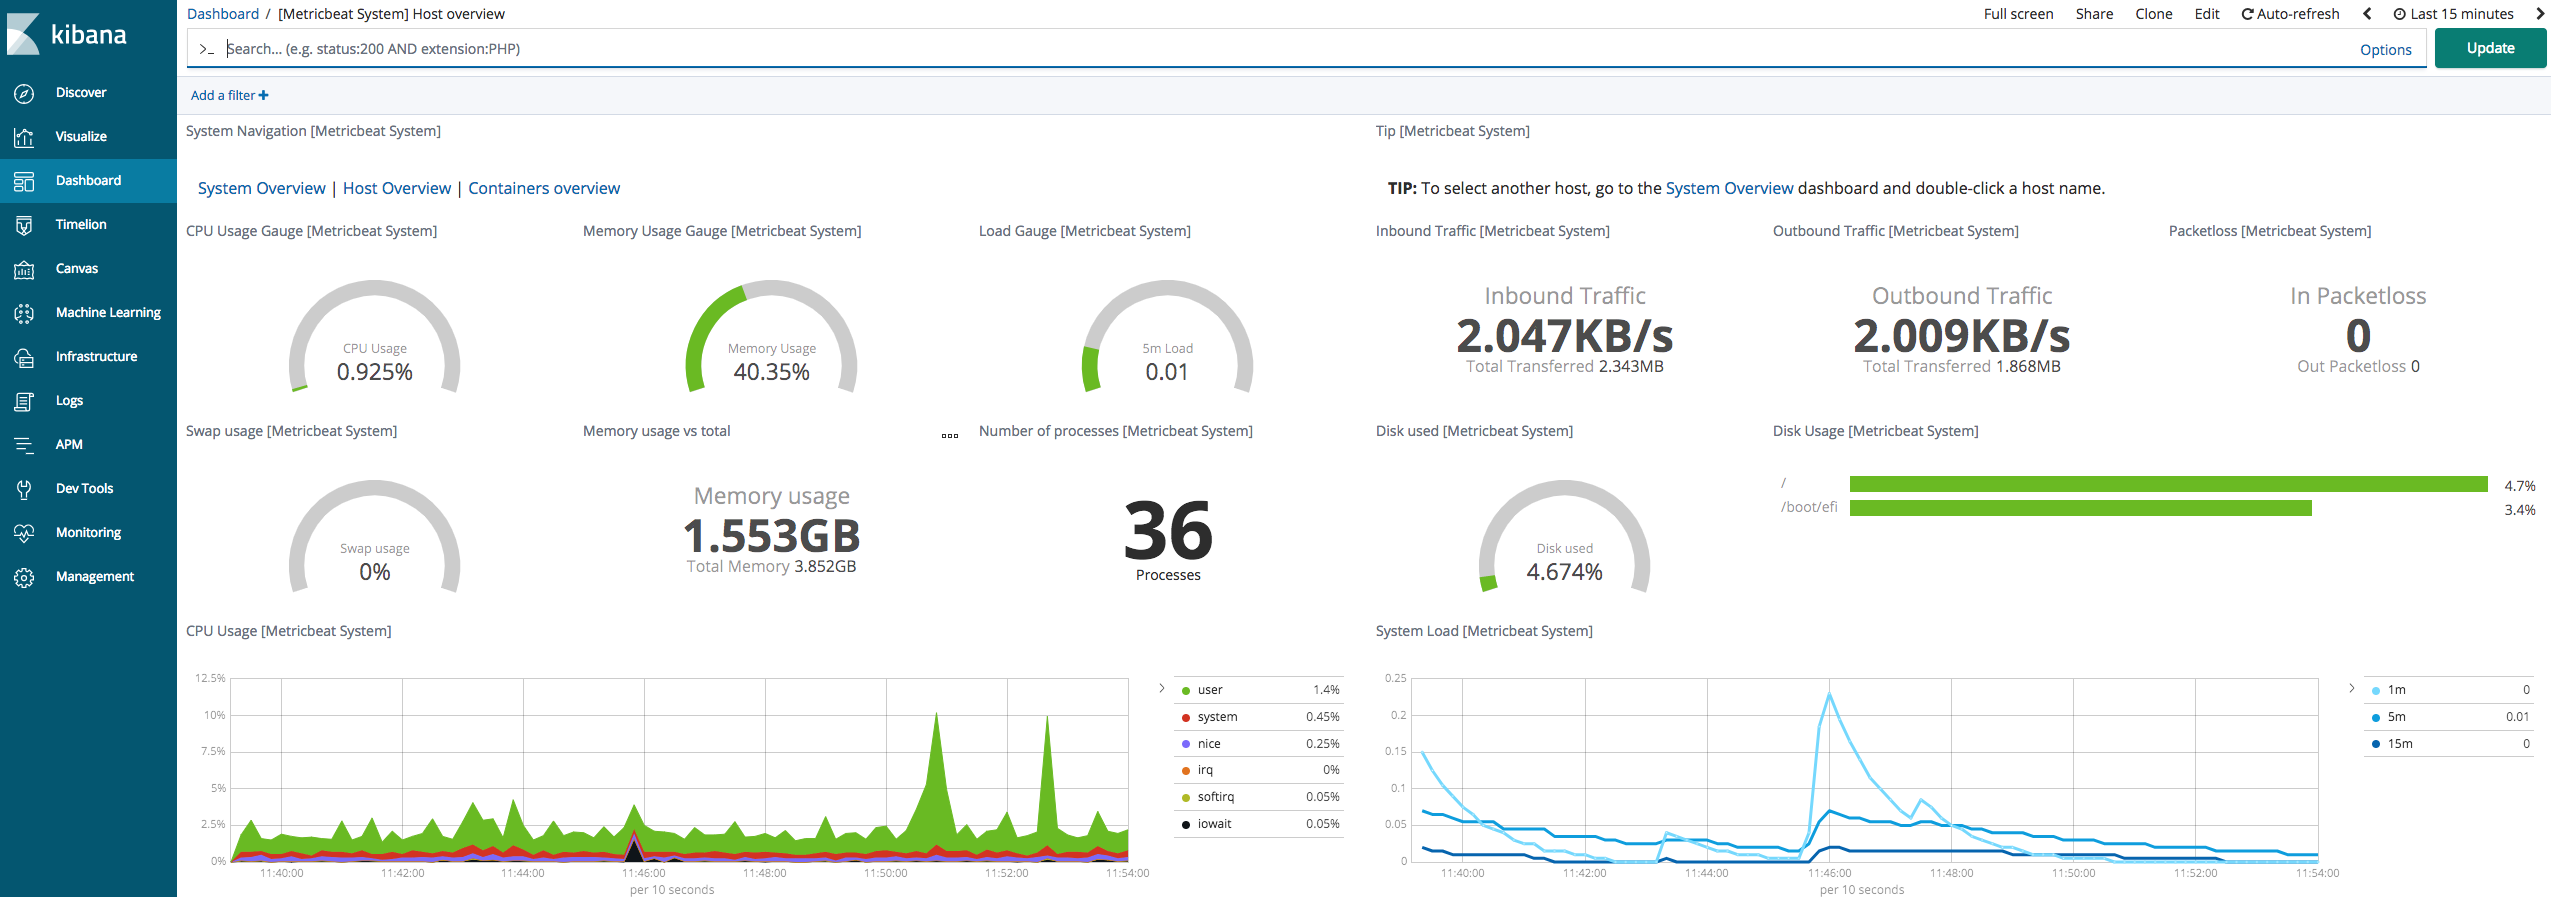Screen dimensions: 2551x897
Task: Open APM icon in sidebar
Action: (24, 445)
